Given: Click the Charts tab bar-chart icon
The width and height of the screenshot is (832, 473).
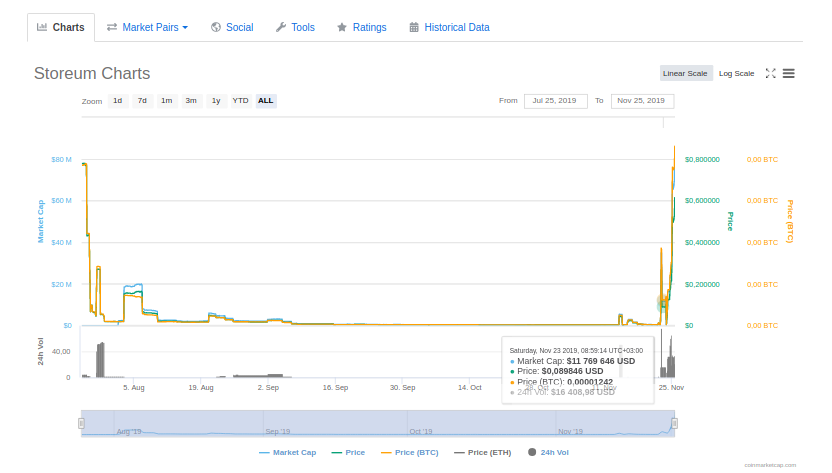Looking at the screenshot, I should (42, 27).
